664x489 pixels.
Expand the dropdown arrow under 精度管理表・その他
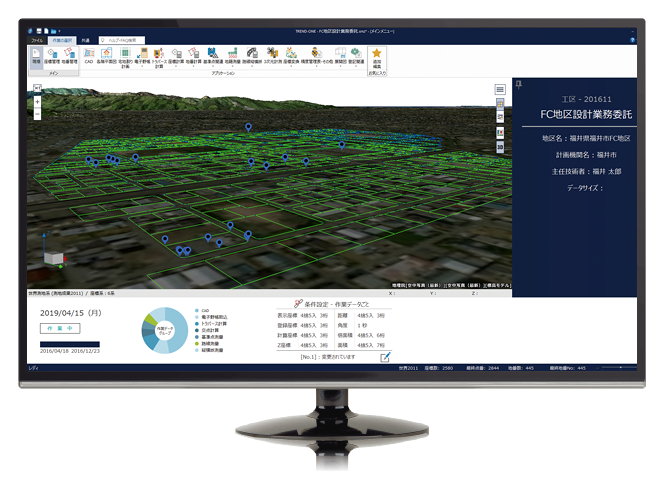pos(317,66)
